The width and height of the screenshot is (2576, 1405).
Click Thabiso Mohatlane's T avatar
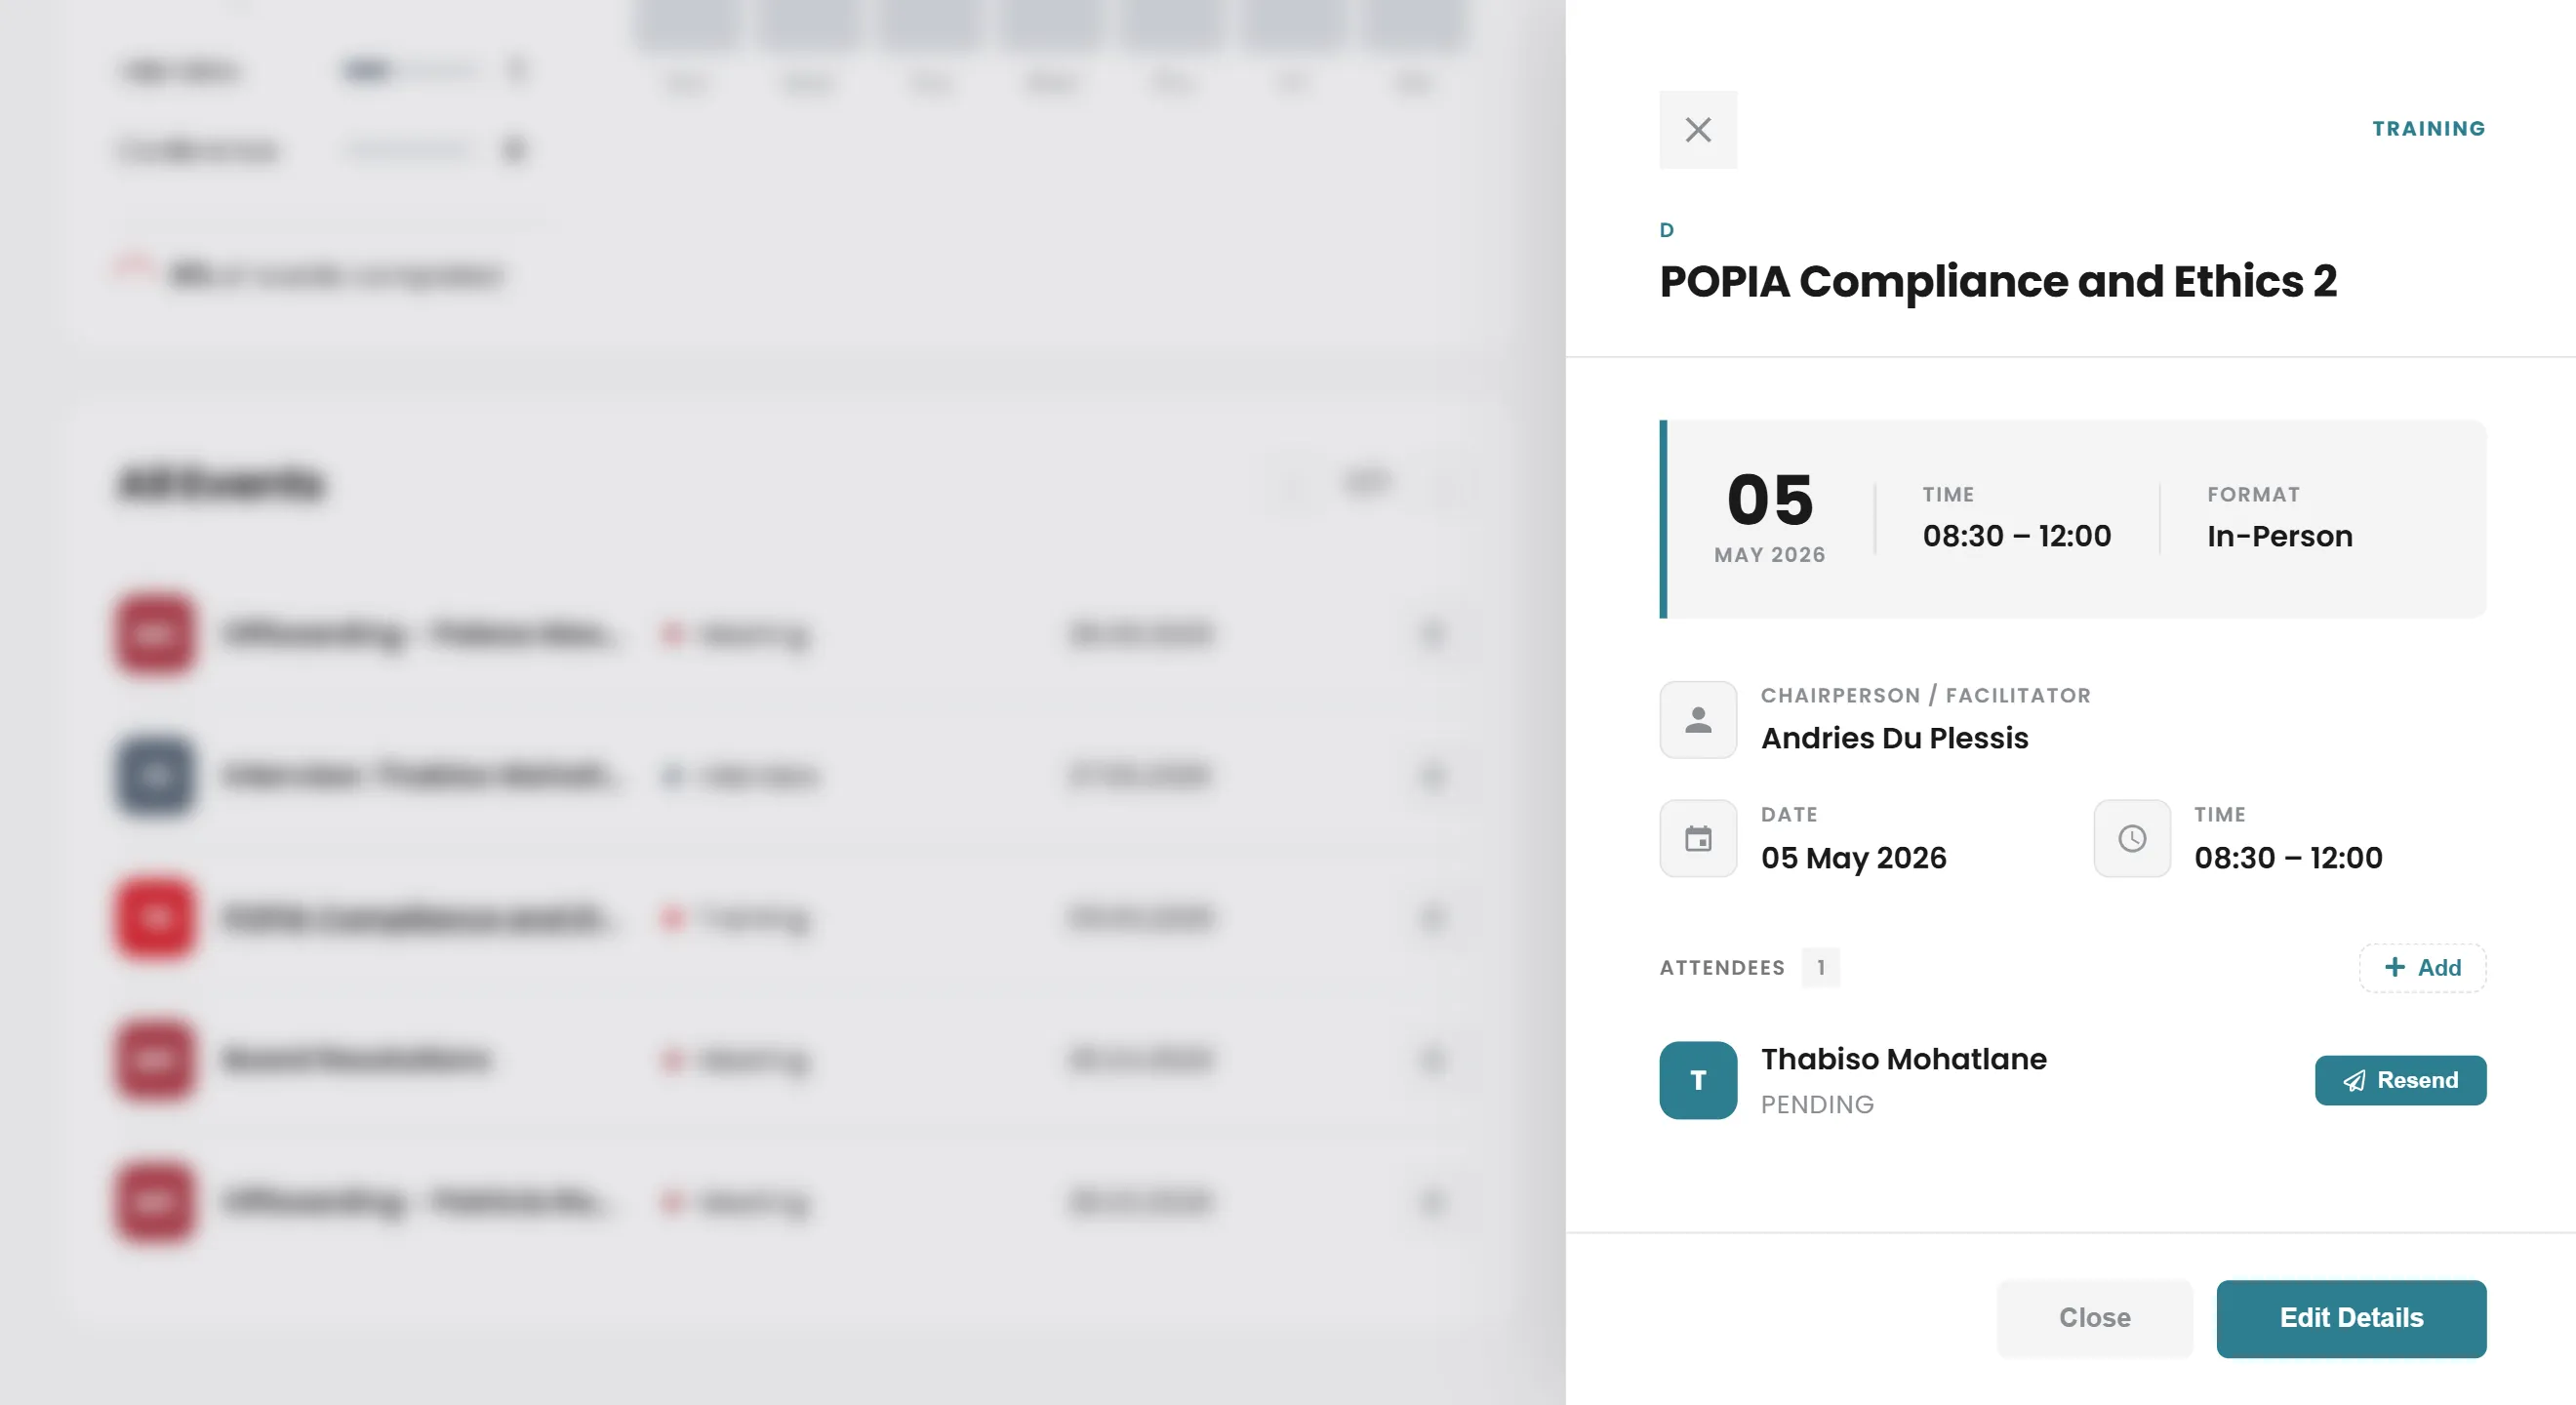pos(1698,1080)
